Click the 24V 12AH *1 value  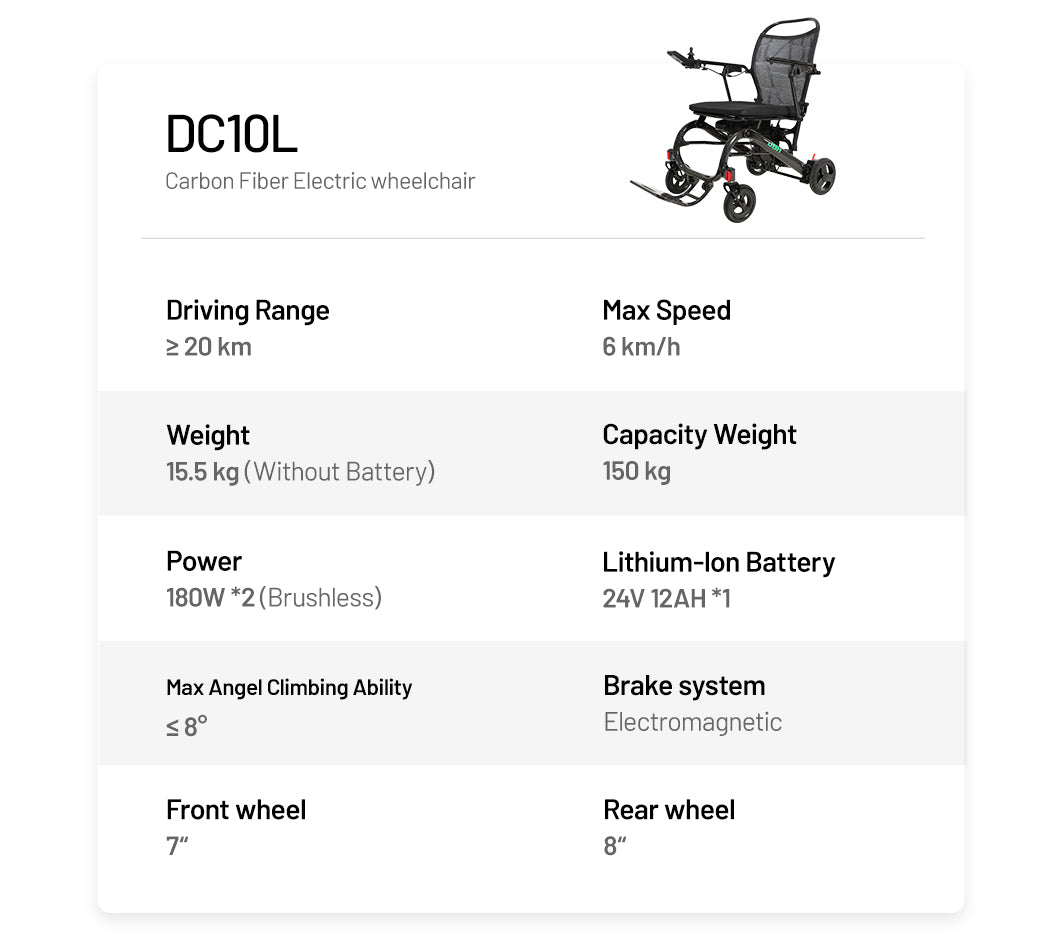click(x=666, y=598)
